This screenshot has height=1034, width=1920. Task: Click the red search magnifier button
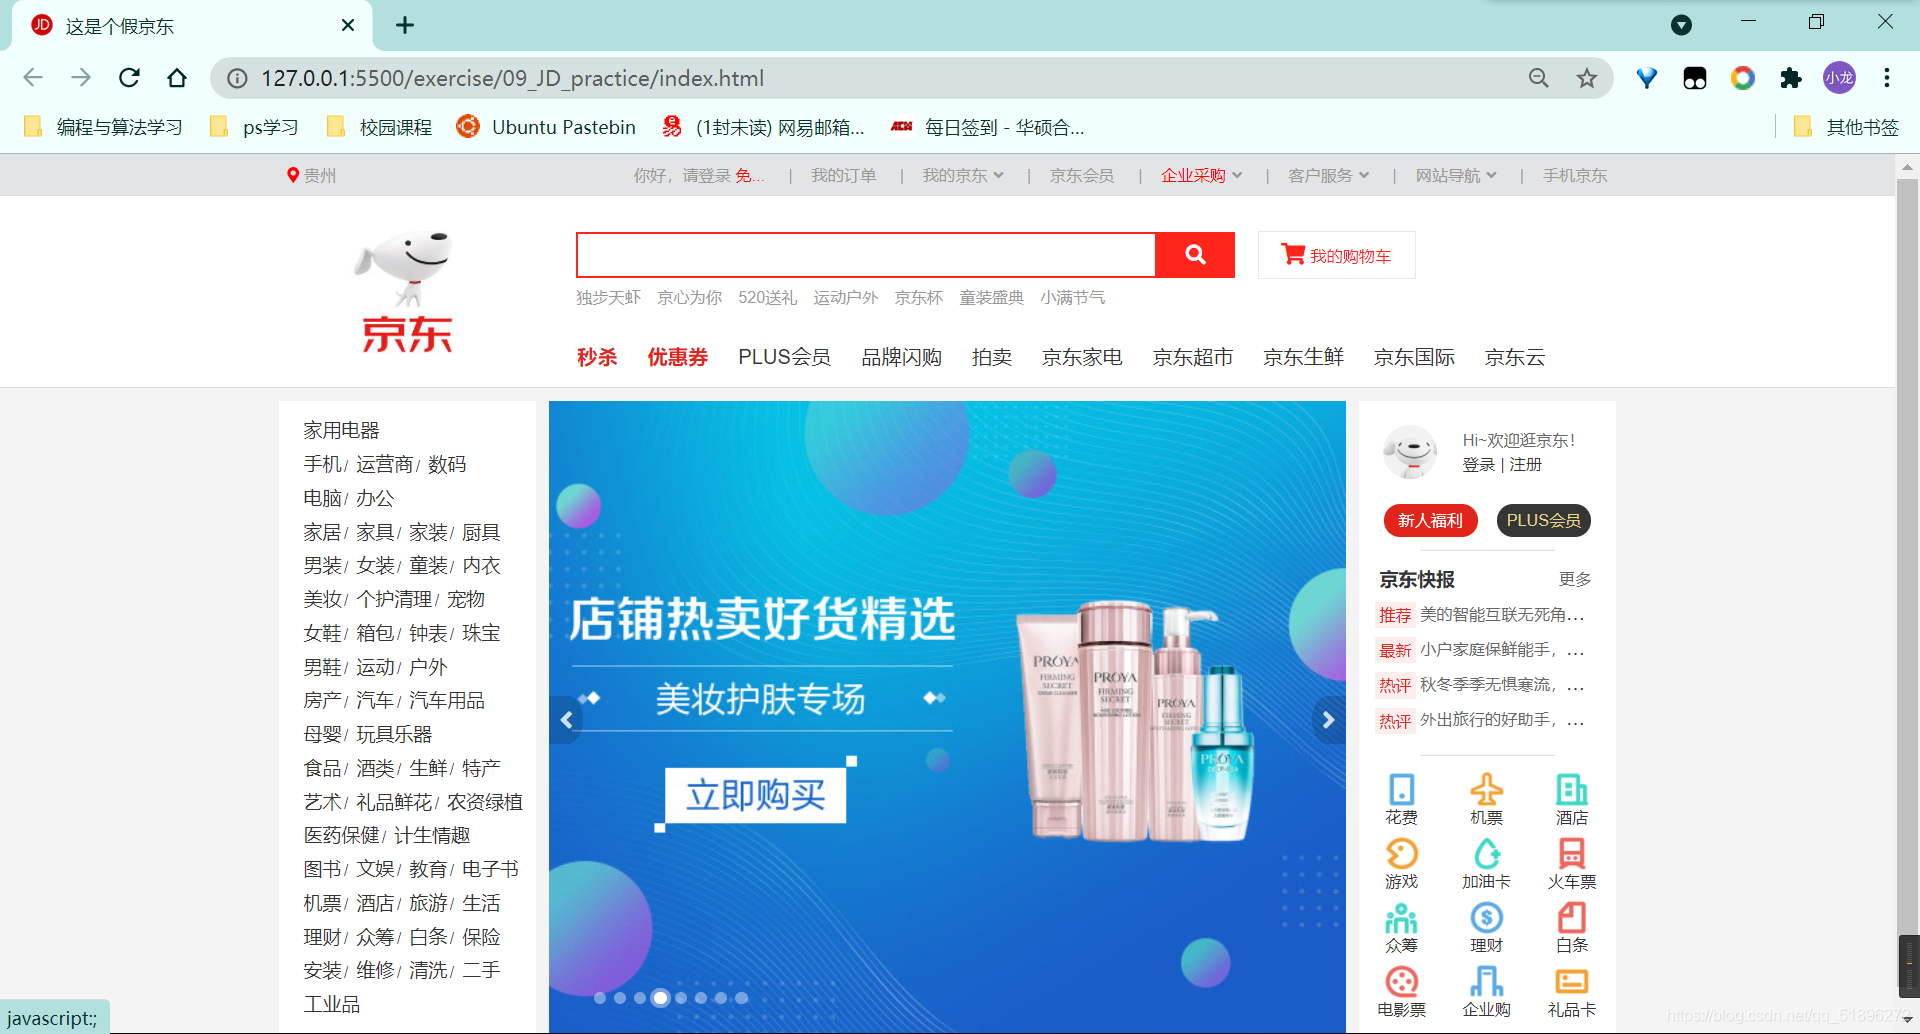(x=1195, y=255)
